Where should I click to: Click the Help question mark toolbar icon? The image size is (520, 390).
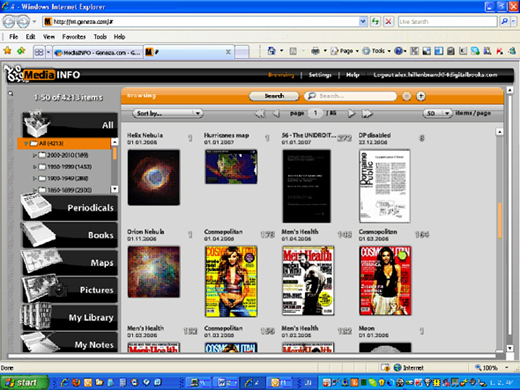pyautogui.click(x=398, y=51)
